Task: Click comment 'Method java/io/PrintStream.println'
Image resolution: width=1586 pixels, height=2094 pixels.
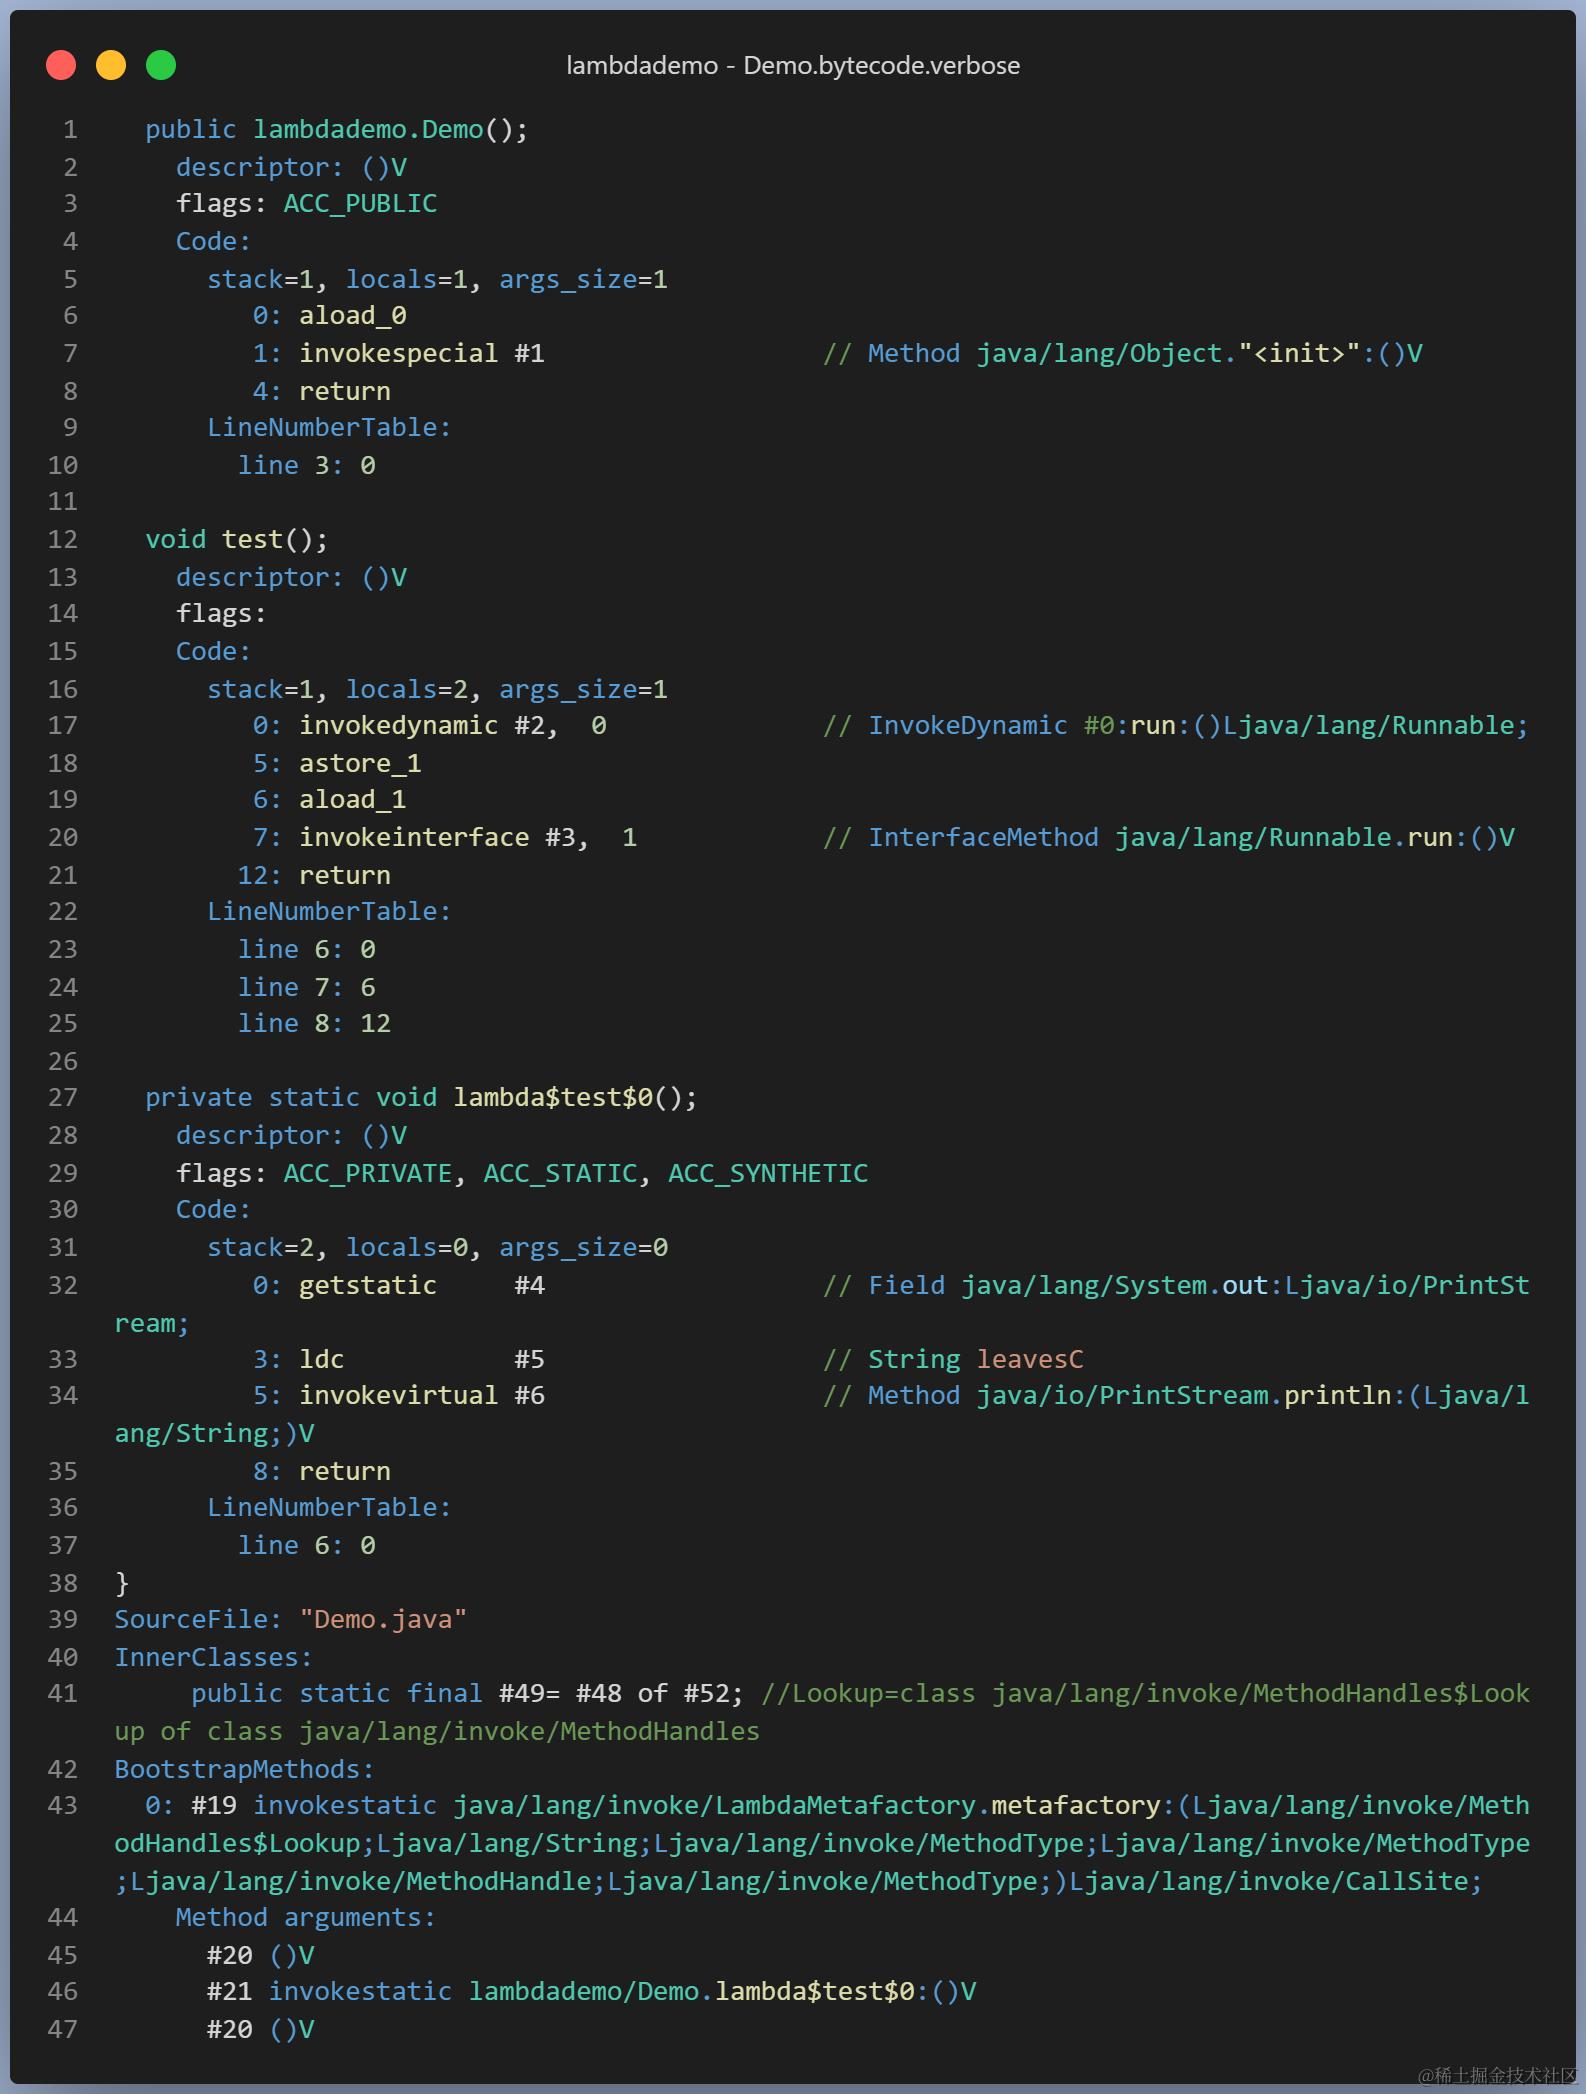Action: (x=1130, y=1396)
